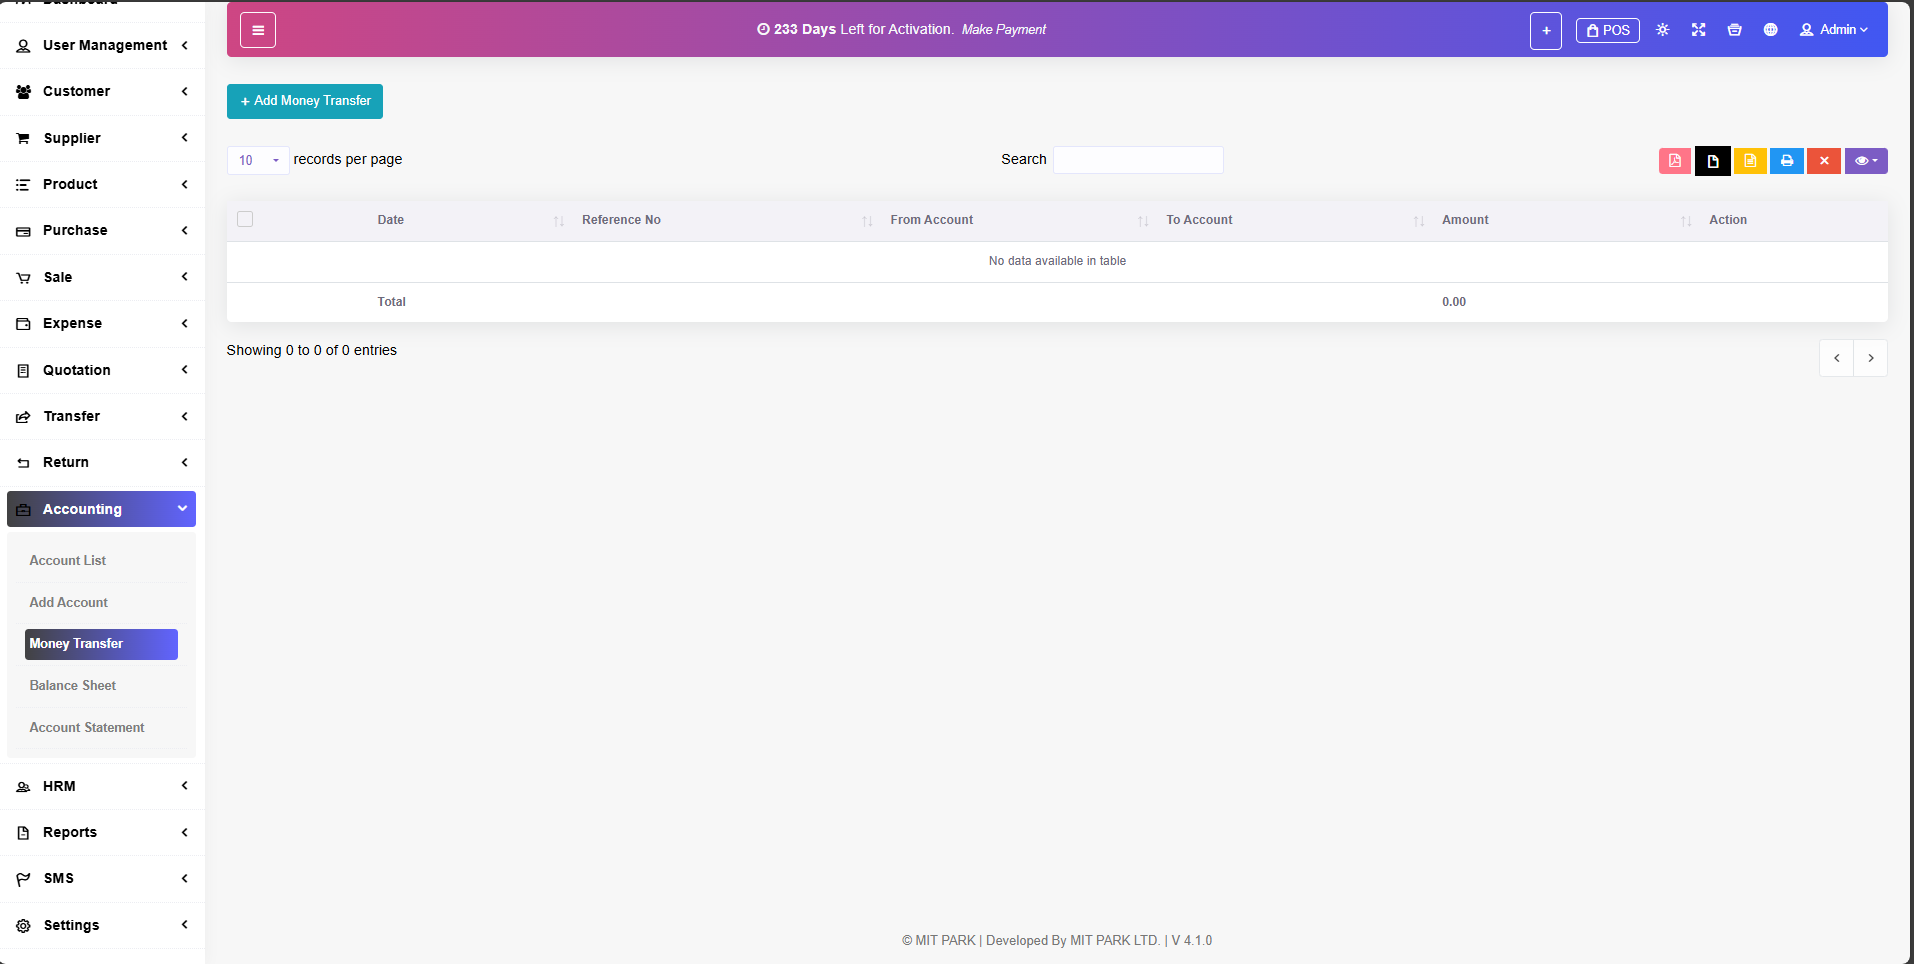Check the select-all checkbox in table header
This screenshot has width=1914, height=964.
(x=245, y=219)
